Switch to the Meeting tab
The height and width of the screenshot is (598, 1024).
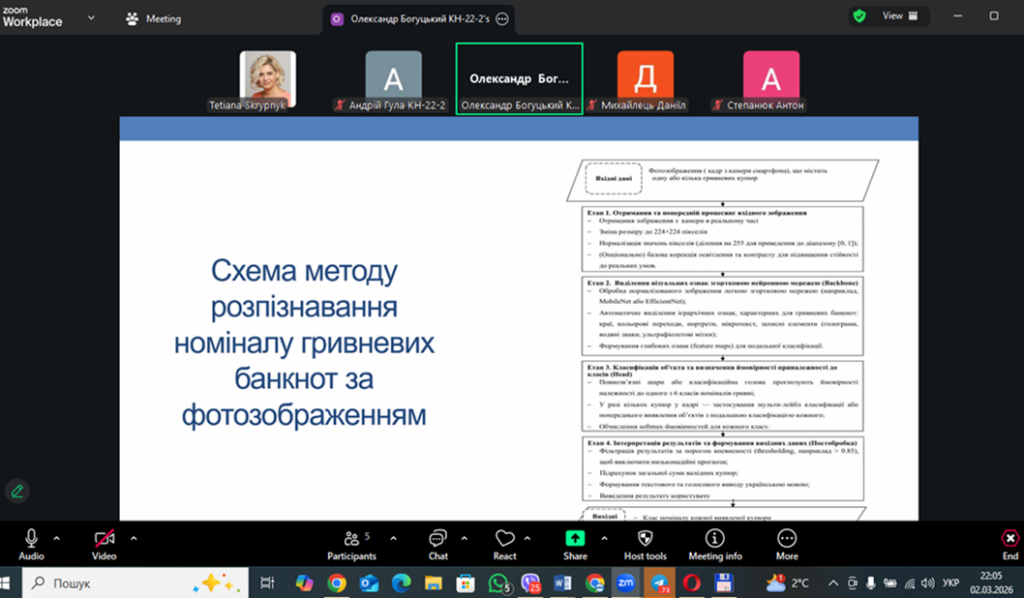153,18
